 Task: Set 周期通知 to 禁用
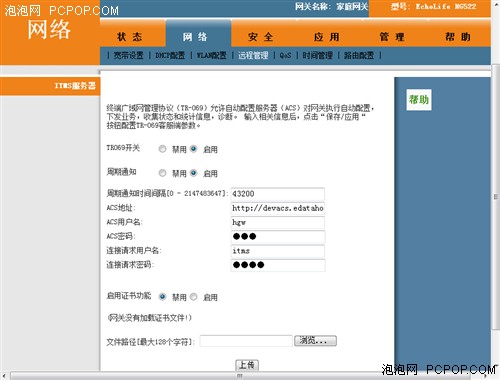(162, 173)
